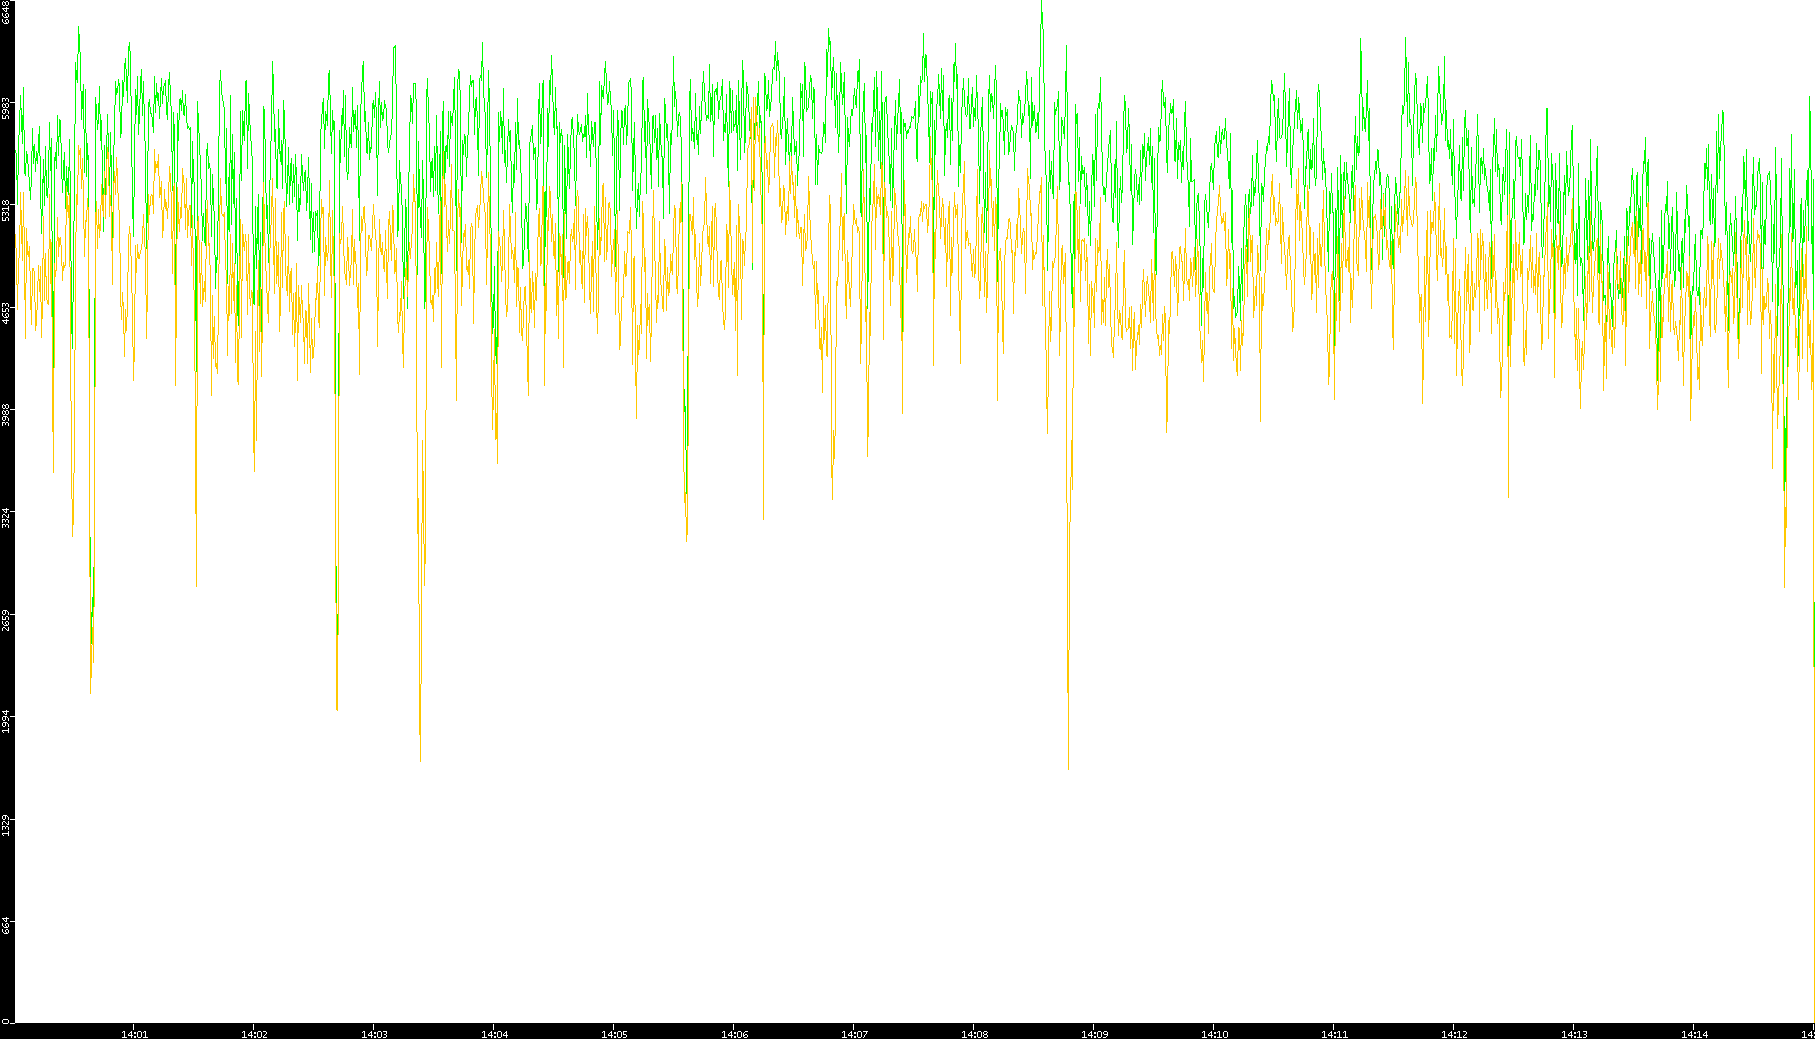Select the 5983 value axis label
The height and width of the screenshot is (1039, 1815).
6,108
